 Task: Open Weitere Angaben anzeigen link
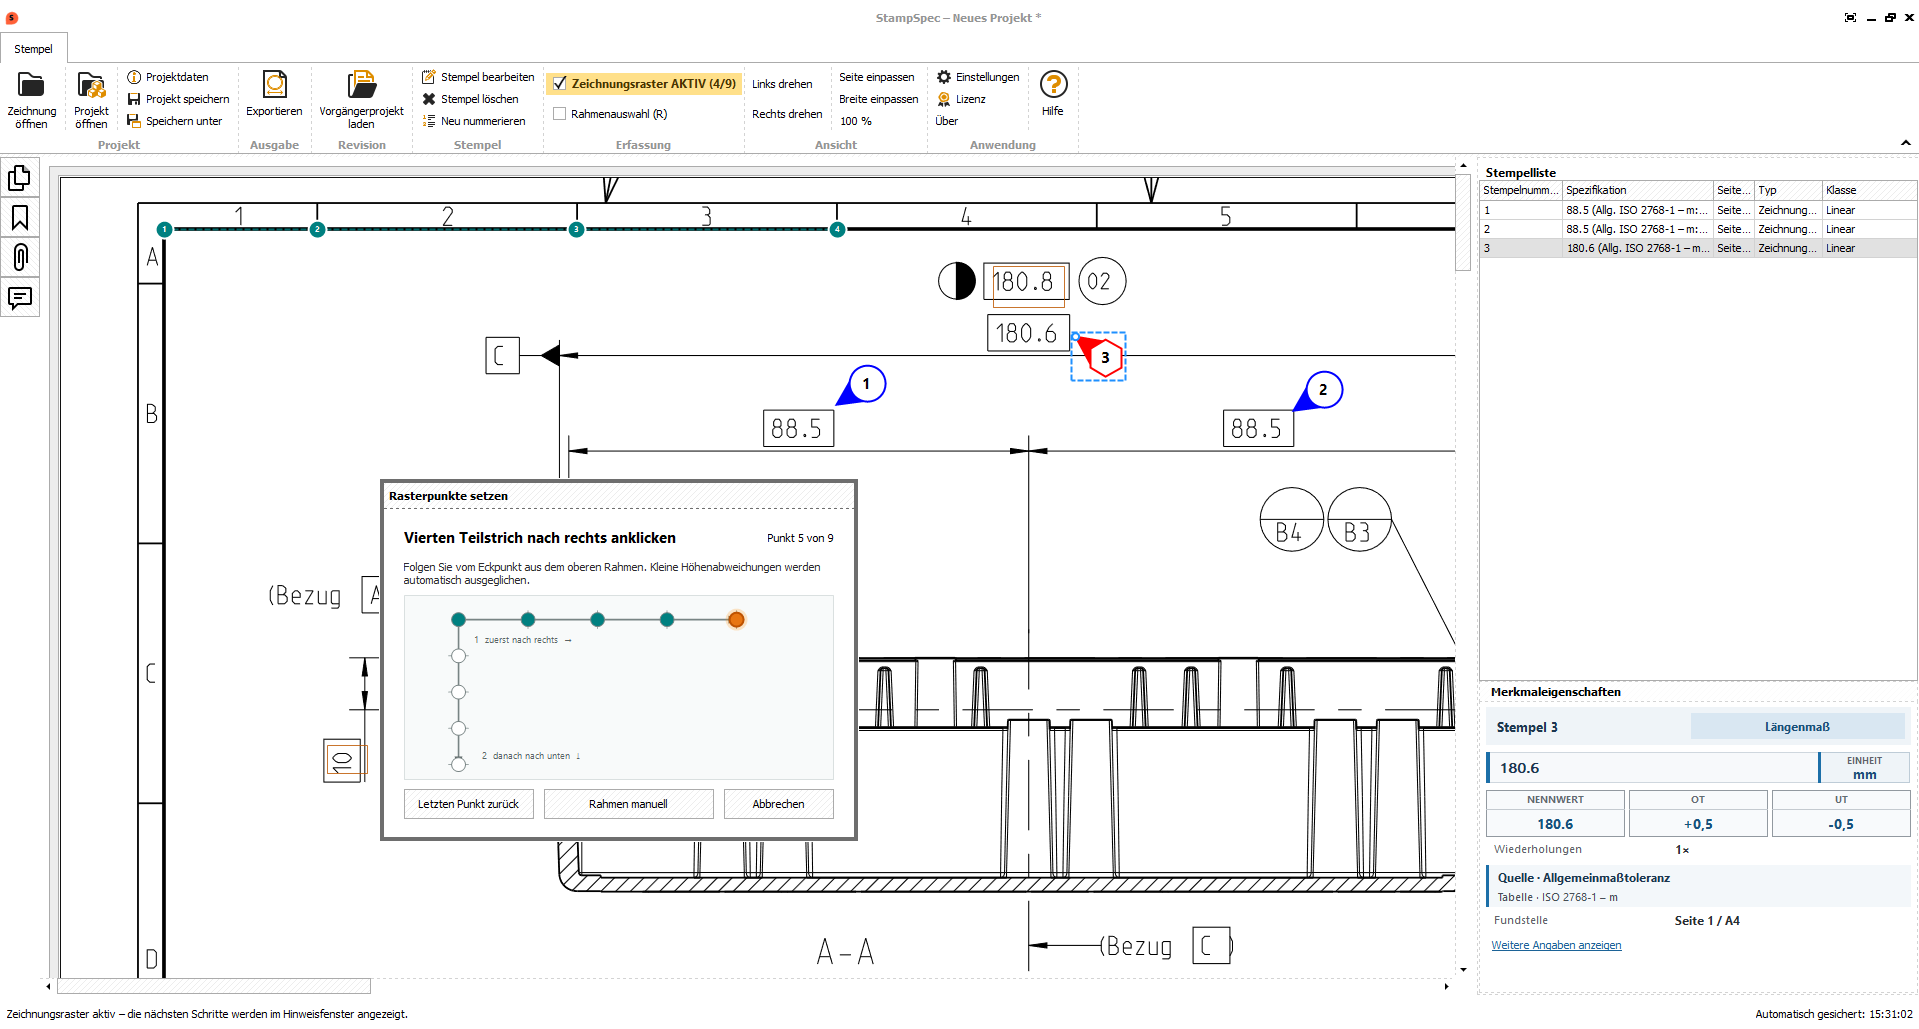tap(1556, 946)
